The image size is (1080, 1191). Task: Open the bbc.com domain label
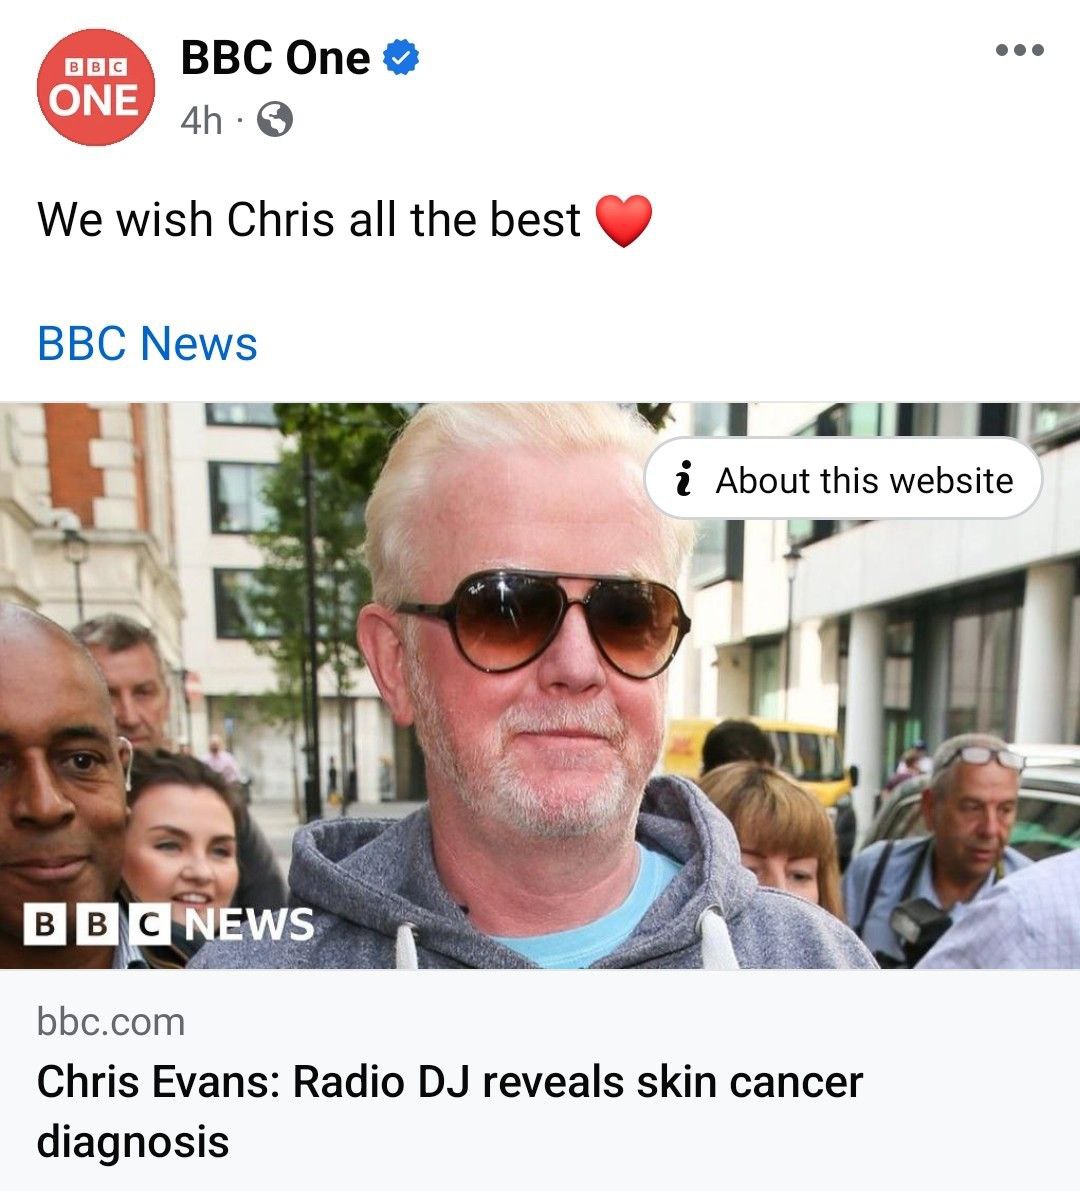tap(111, 1022)
